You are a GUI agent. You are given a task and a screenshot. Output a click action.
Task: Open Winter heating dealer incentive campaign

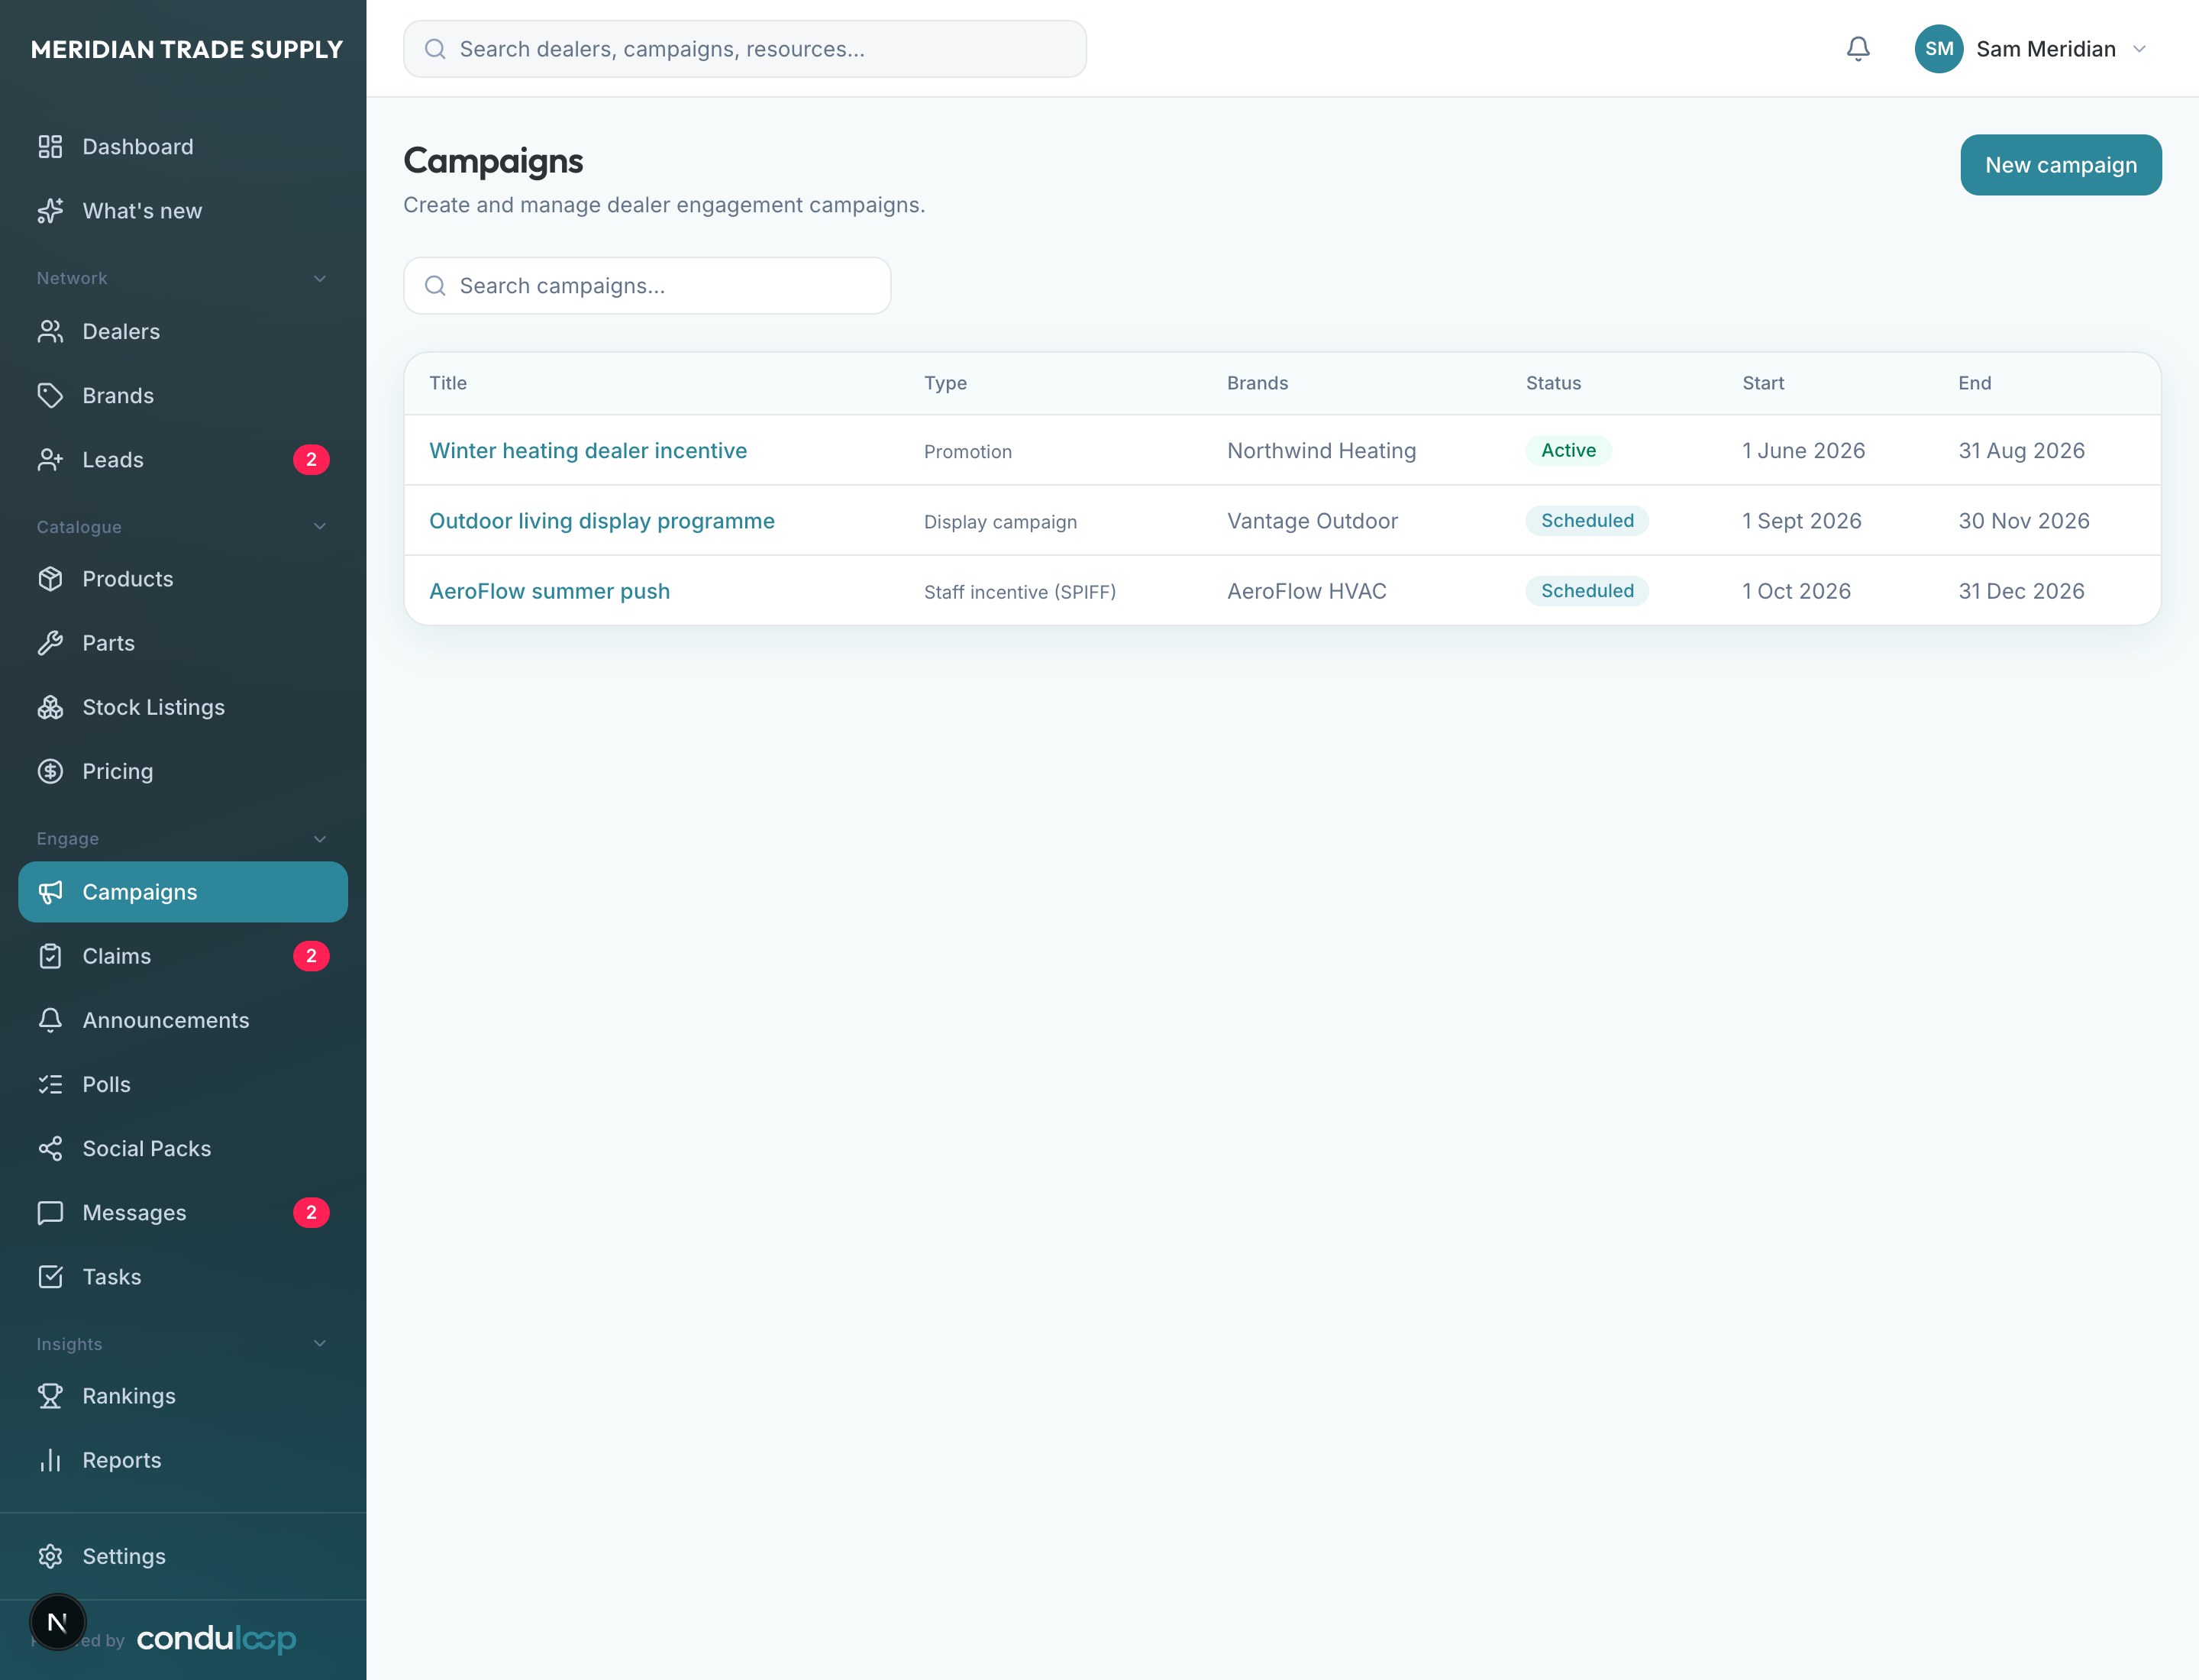click(588, 451)
